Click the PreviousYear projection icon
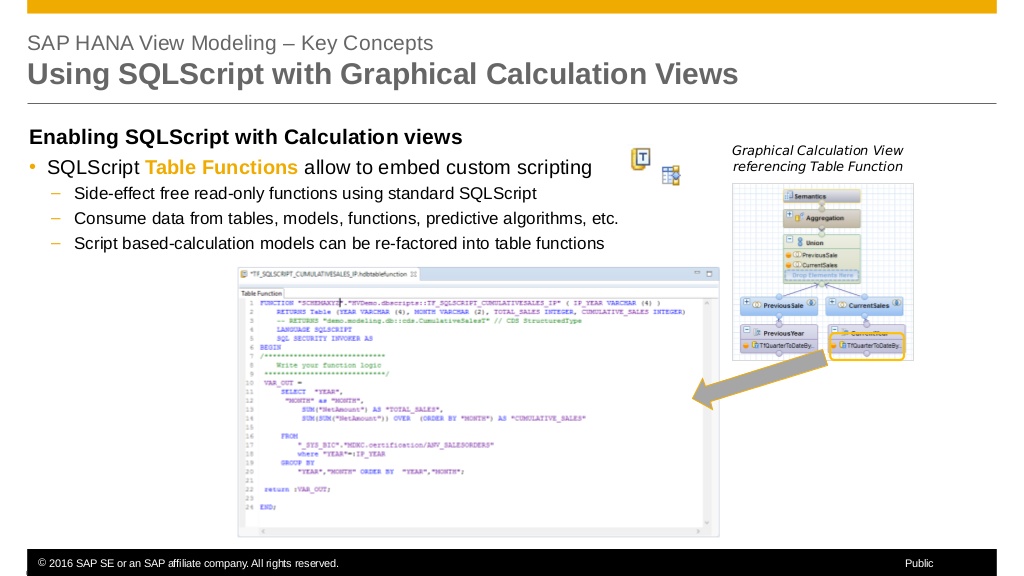1024x576 pixels. tap(758, 333)
